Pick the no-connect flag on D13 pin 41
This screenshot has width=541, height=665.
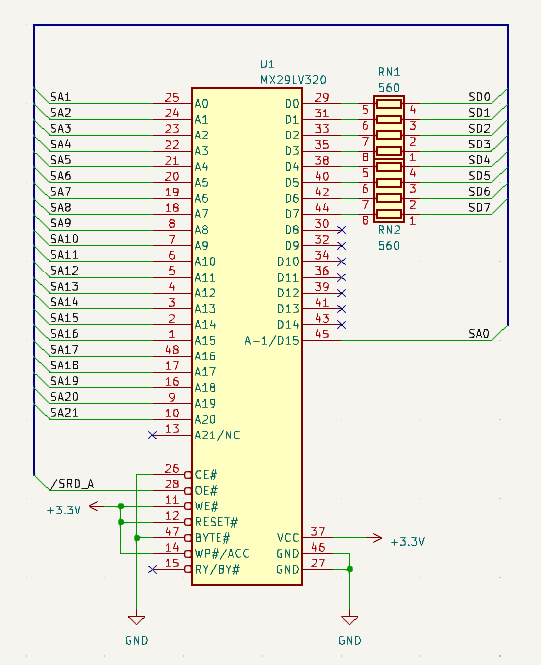(x=342, y=309)
